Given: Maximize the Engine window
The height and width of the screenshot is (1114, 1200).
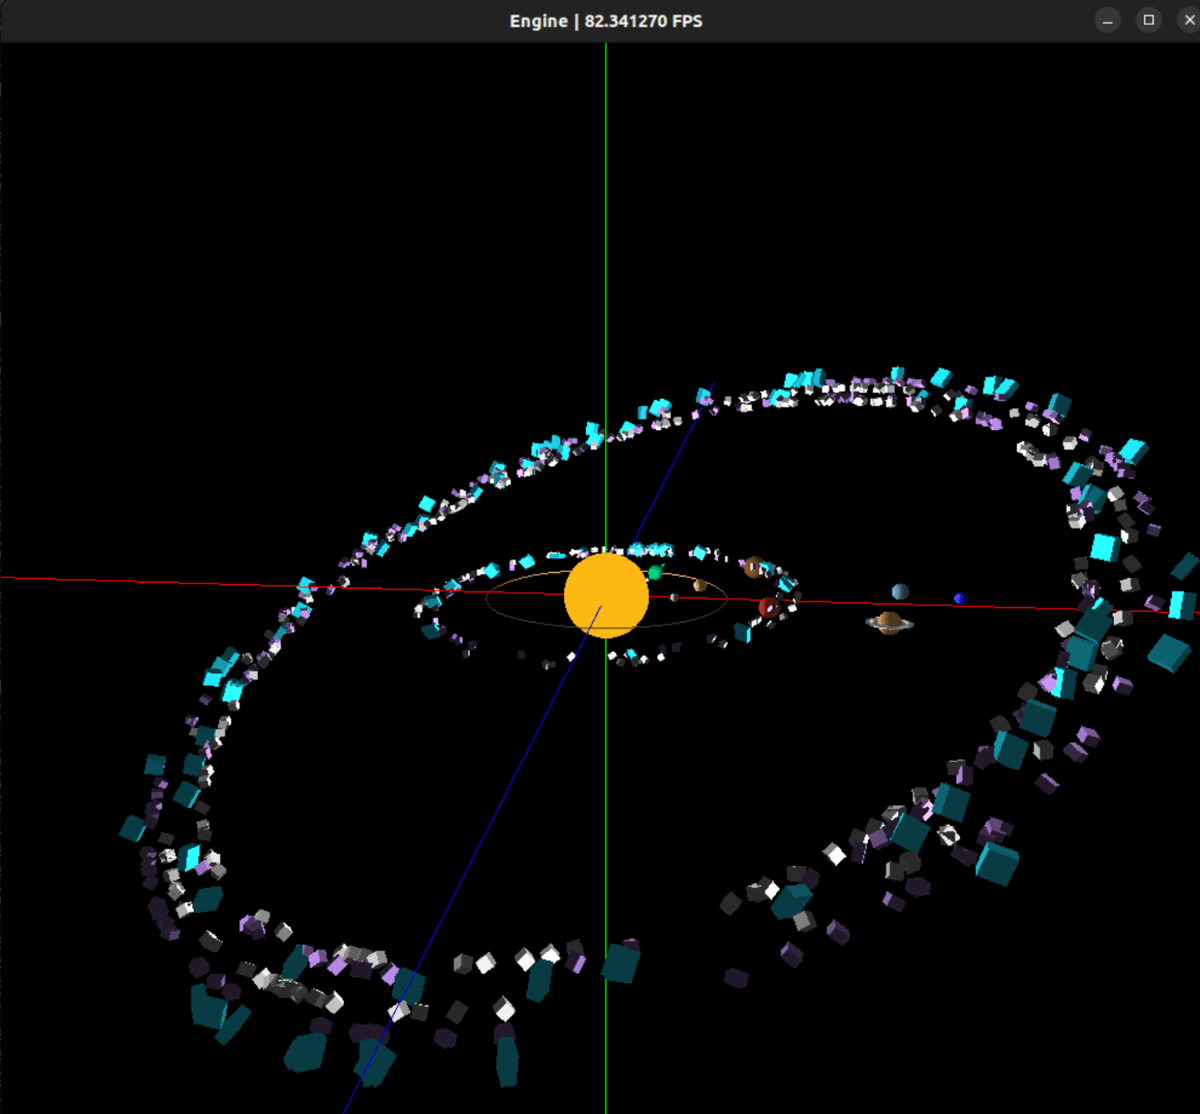Looking at the screenshot, I should (1149, 21).
